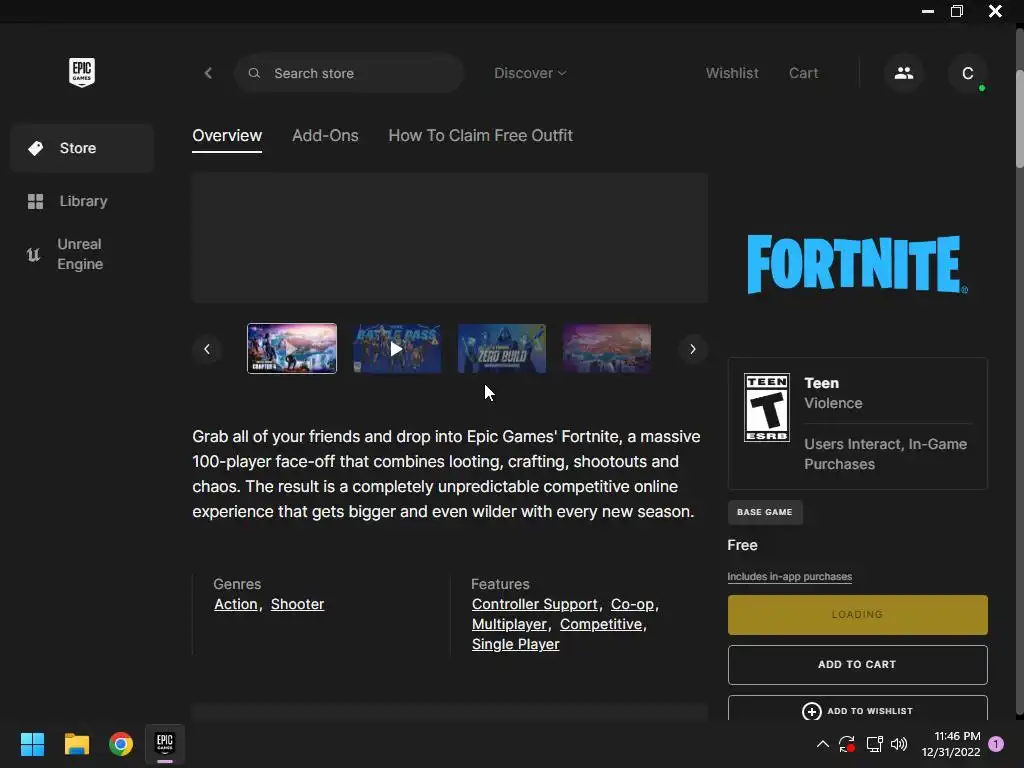The height and width of the screenshot is (768, 1024).
Task: Open network status tray icon
Action: pos(874,744)
